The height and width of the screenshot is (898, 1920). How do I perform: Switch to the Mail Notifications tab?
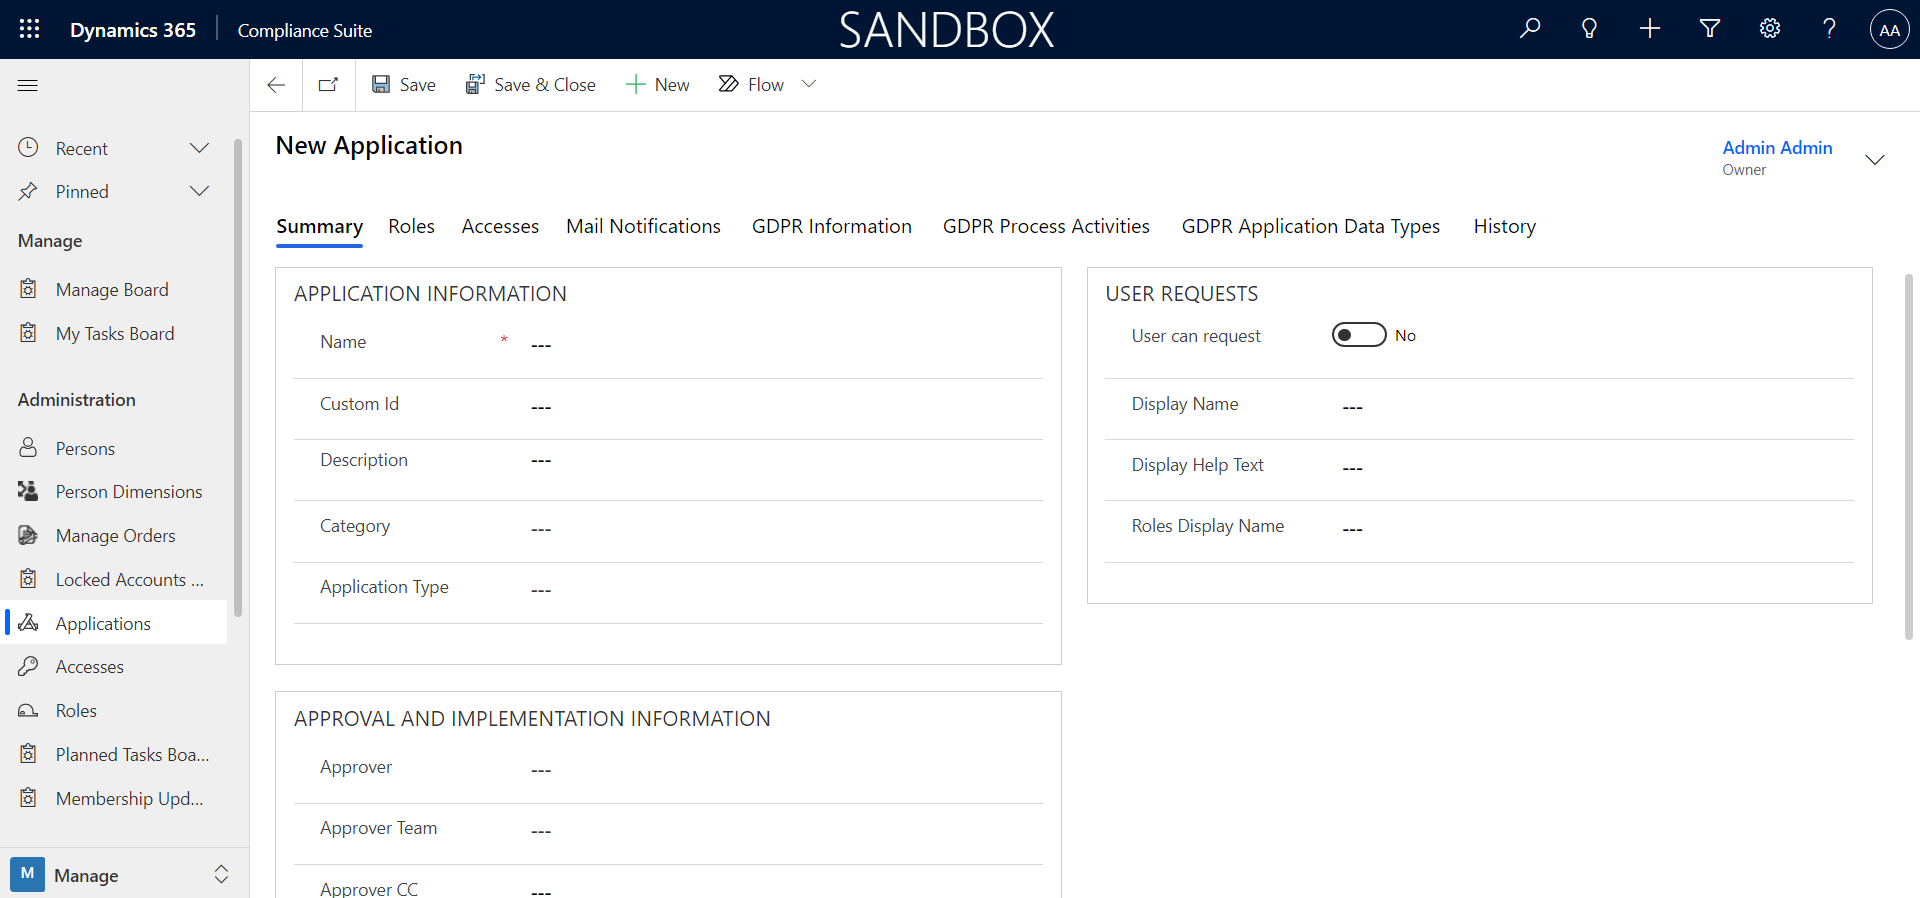point(643,227)
